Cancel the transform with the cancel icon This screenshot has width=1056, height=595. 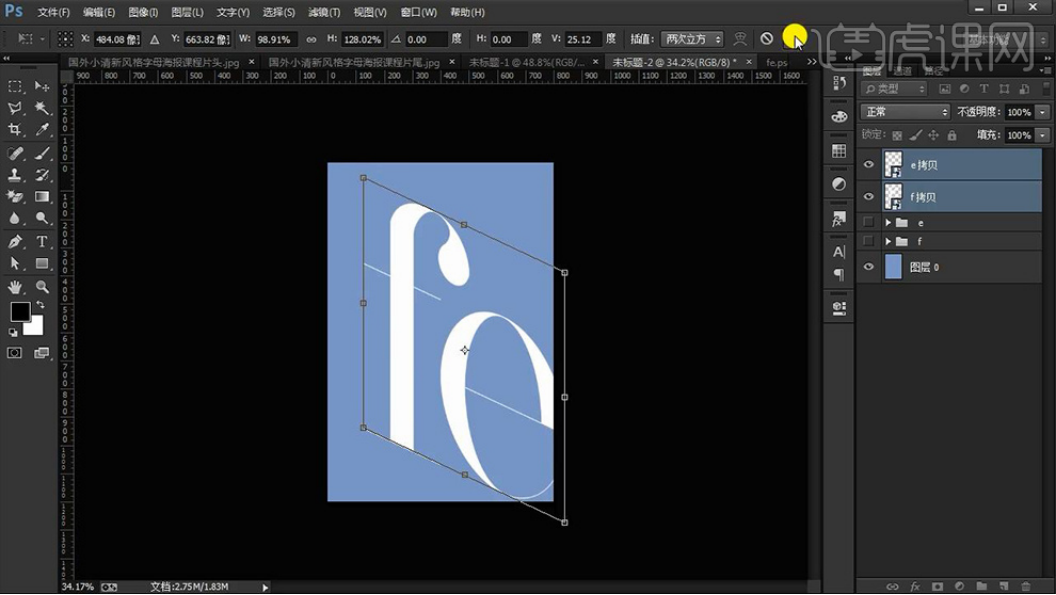tap(766, 39)
